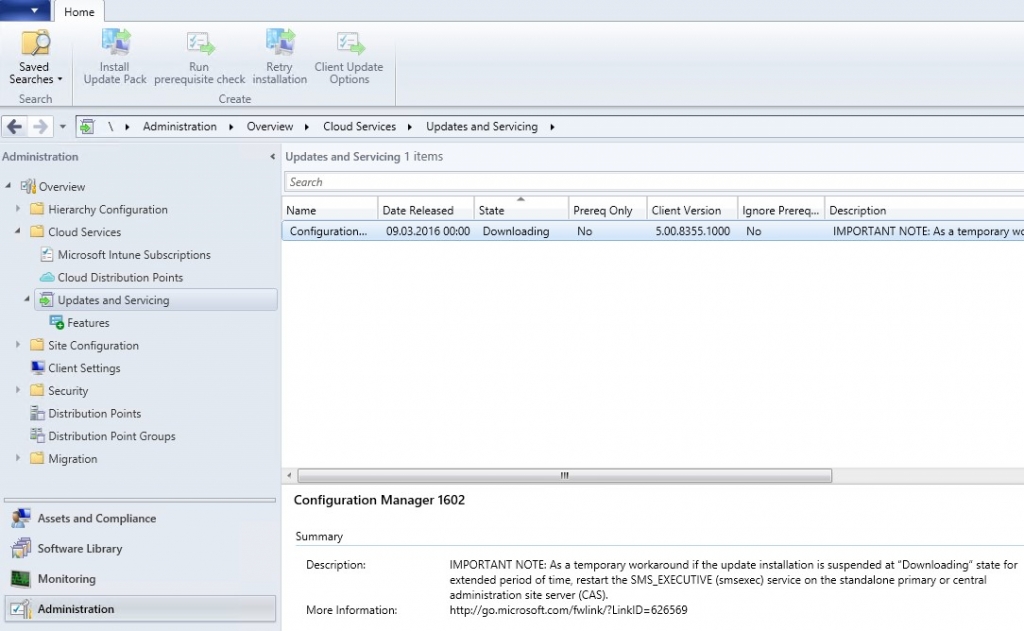Screen dimensions: 1024x631
Task: Select the Features tree item label
Action: coord(88,323)
